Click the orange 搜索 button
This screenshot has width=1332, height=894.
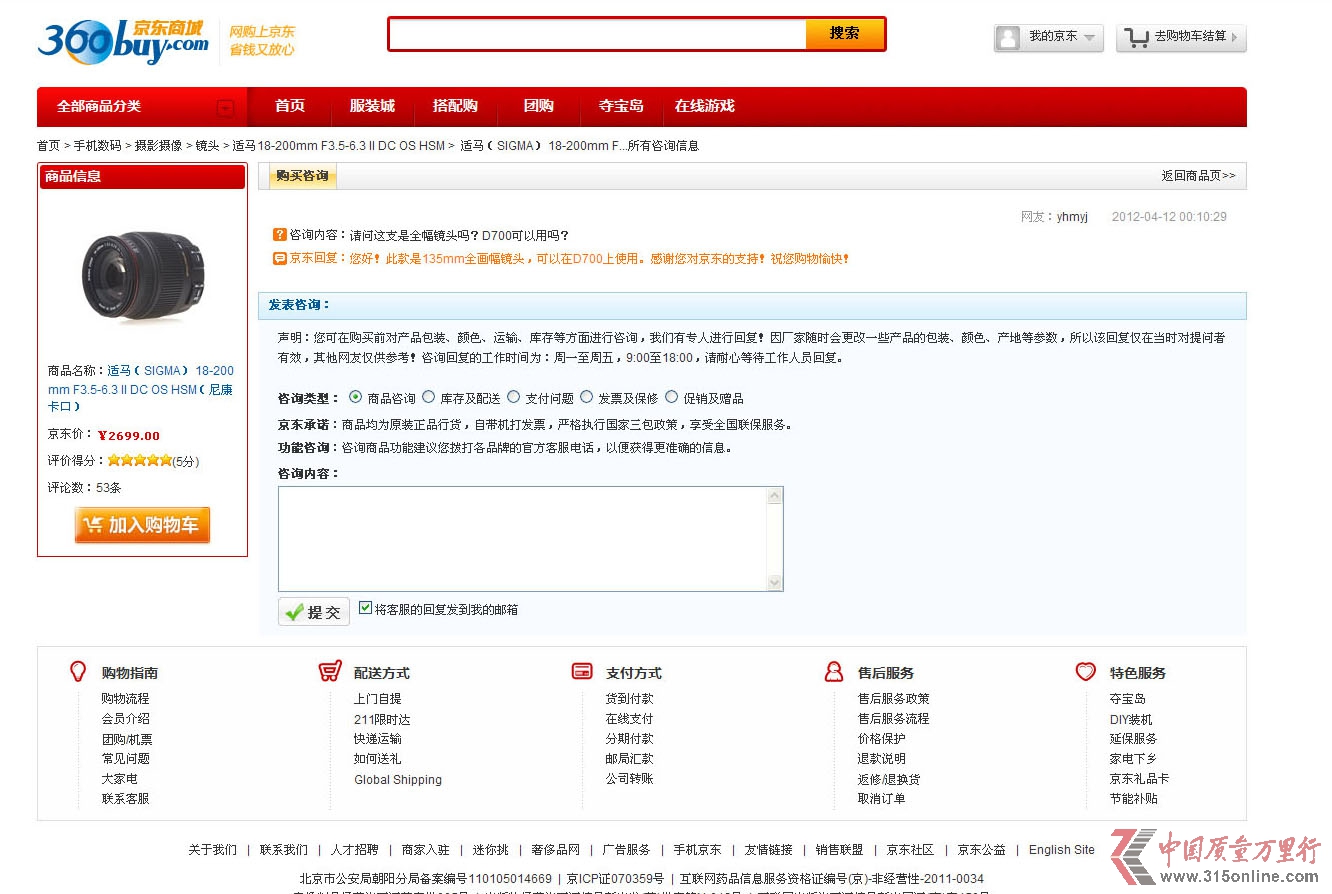(x=845, y=34)
